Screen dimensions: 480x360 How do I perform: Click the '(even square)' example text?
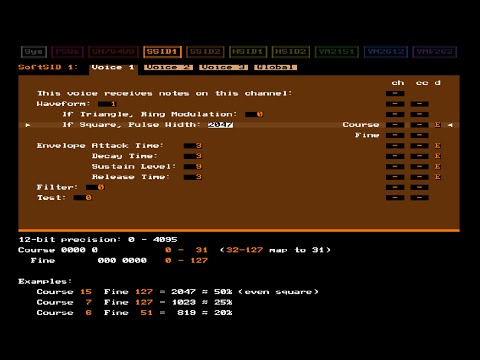tap(278, 292)
